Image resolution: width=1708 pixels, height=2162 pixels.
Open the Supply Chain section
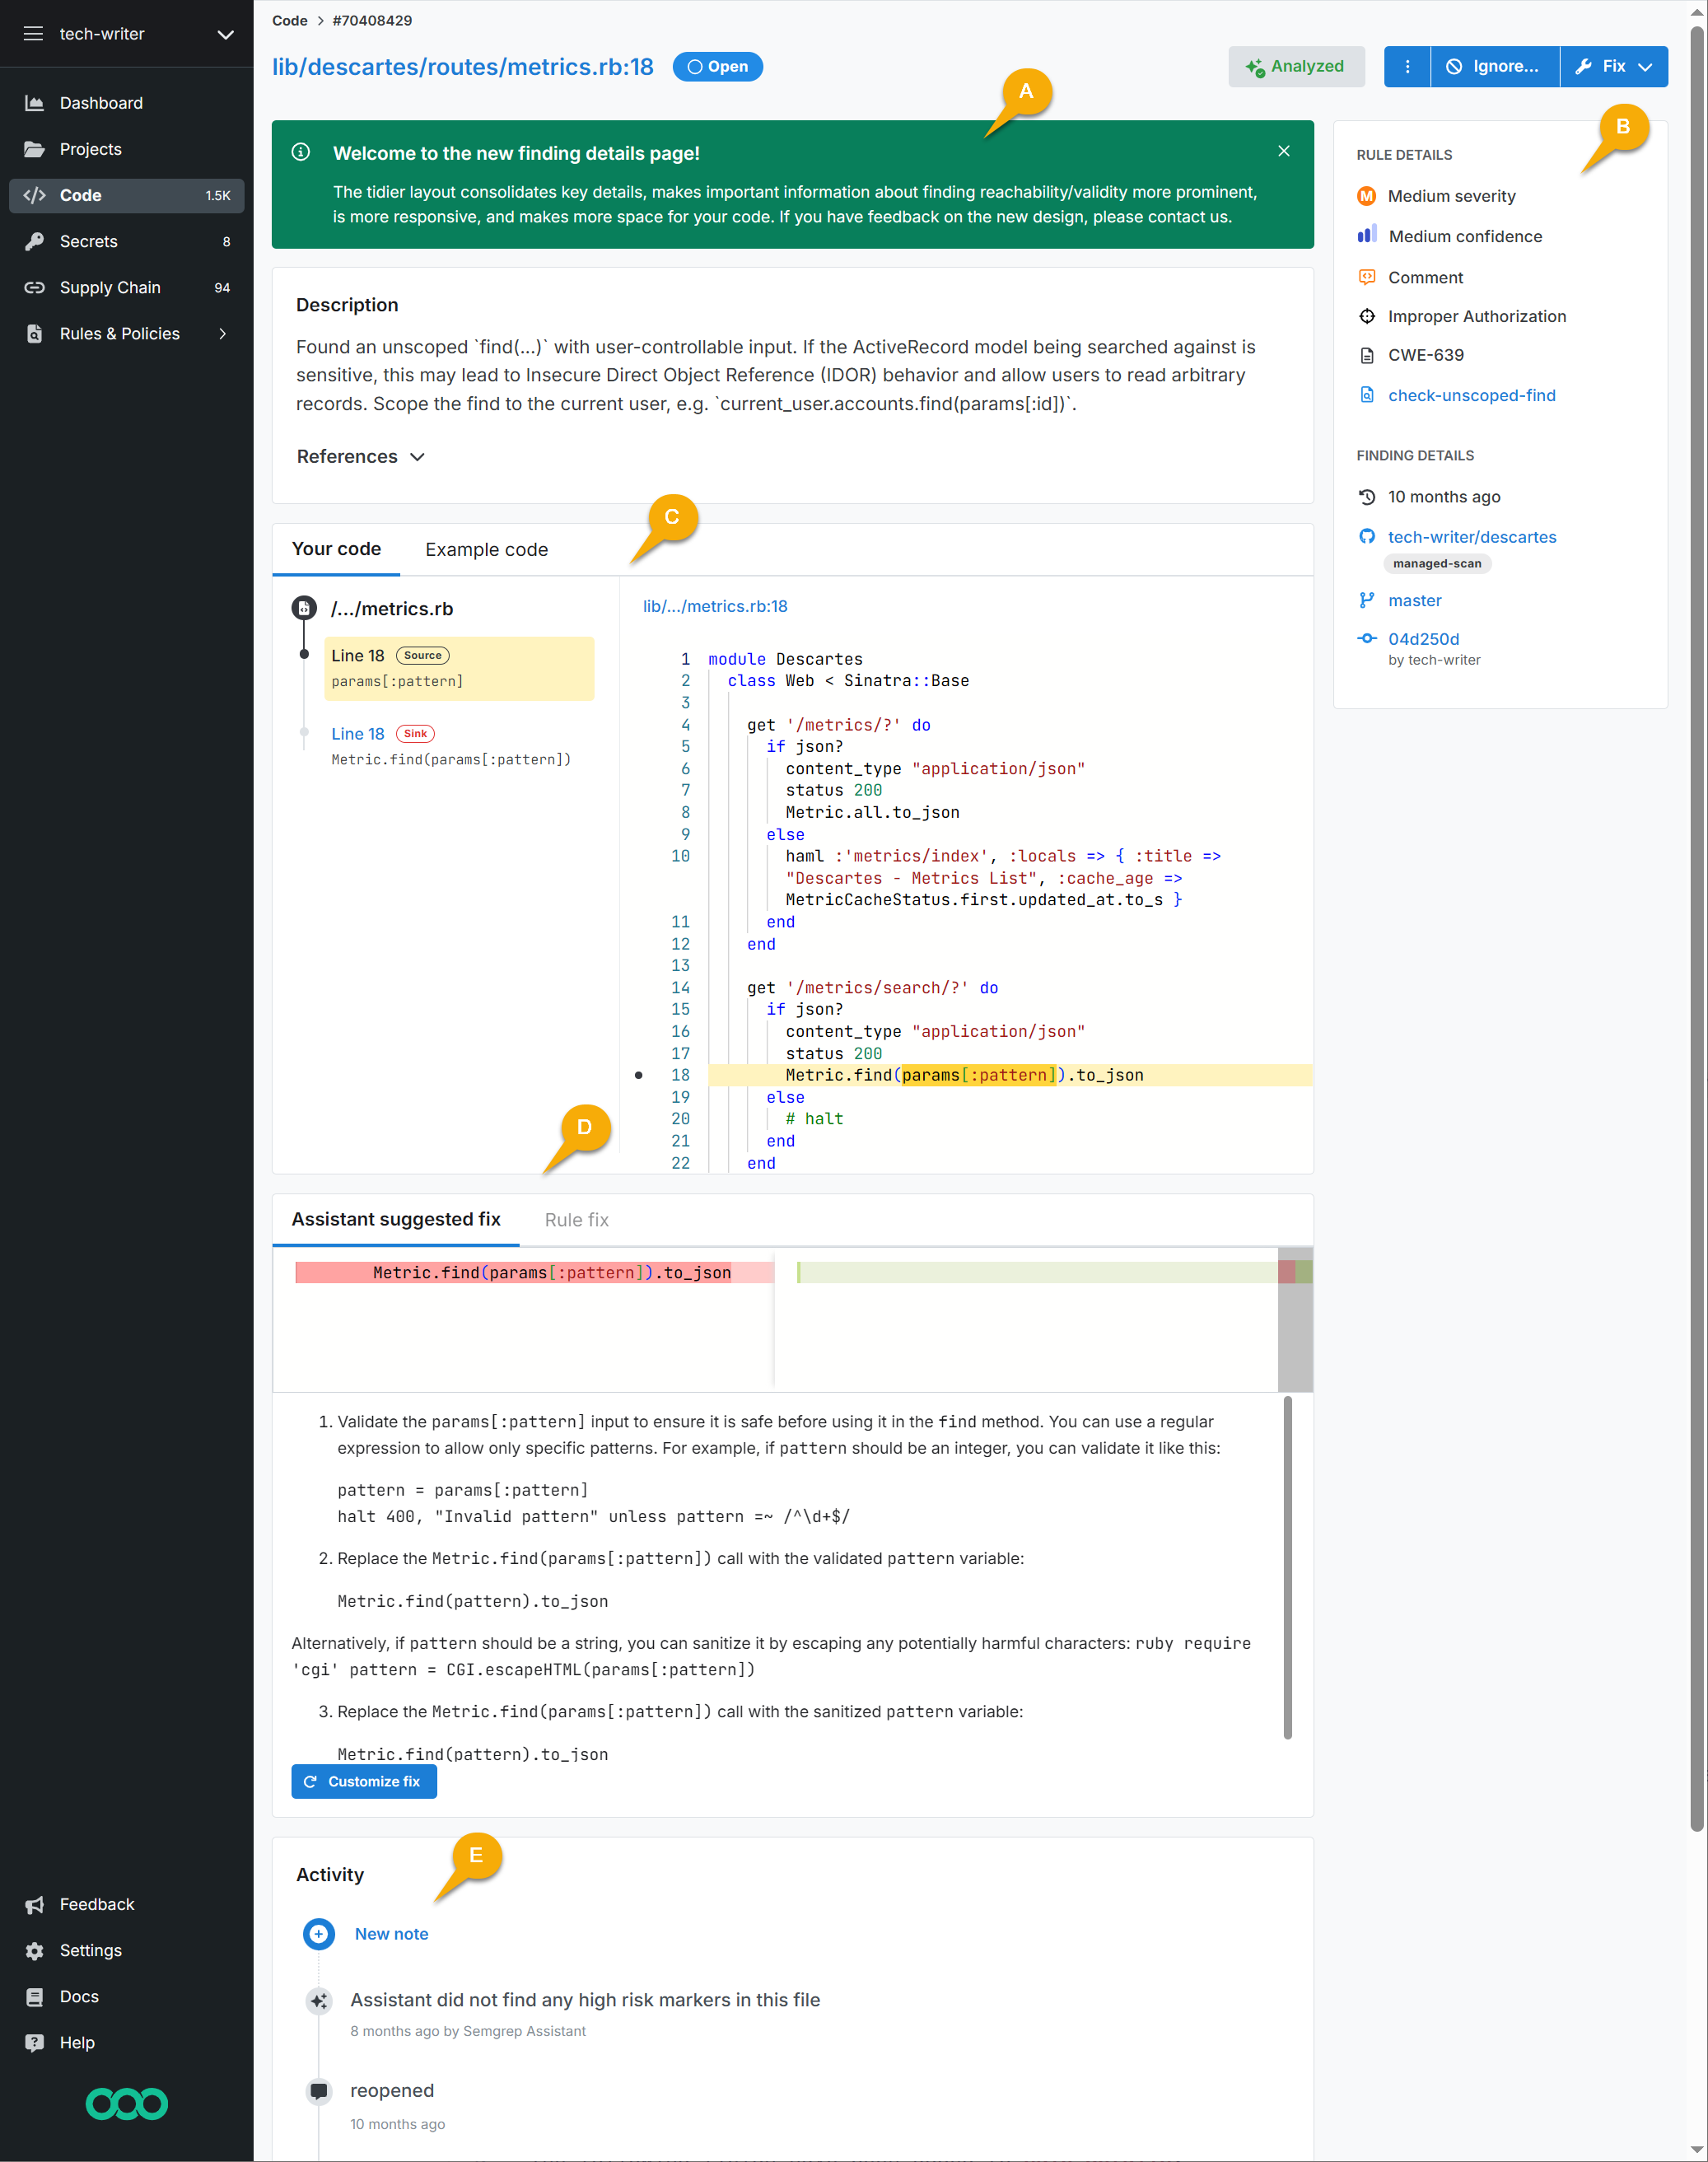[110, 287]
